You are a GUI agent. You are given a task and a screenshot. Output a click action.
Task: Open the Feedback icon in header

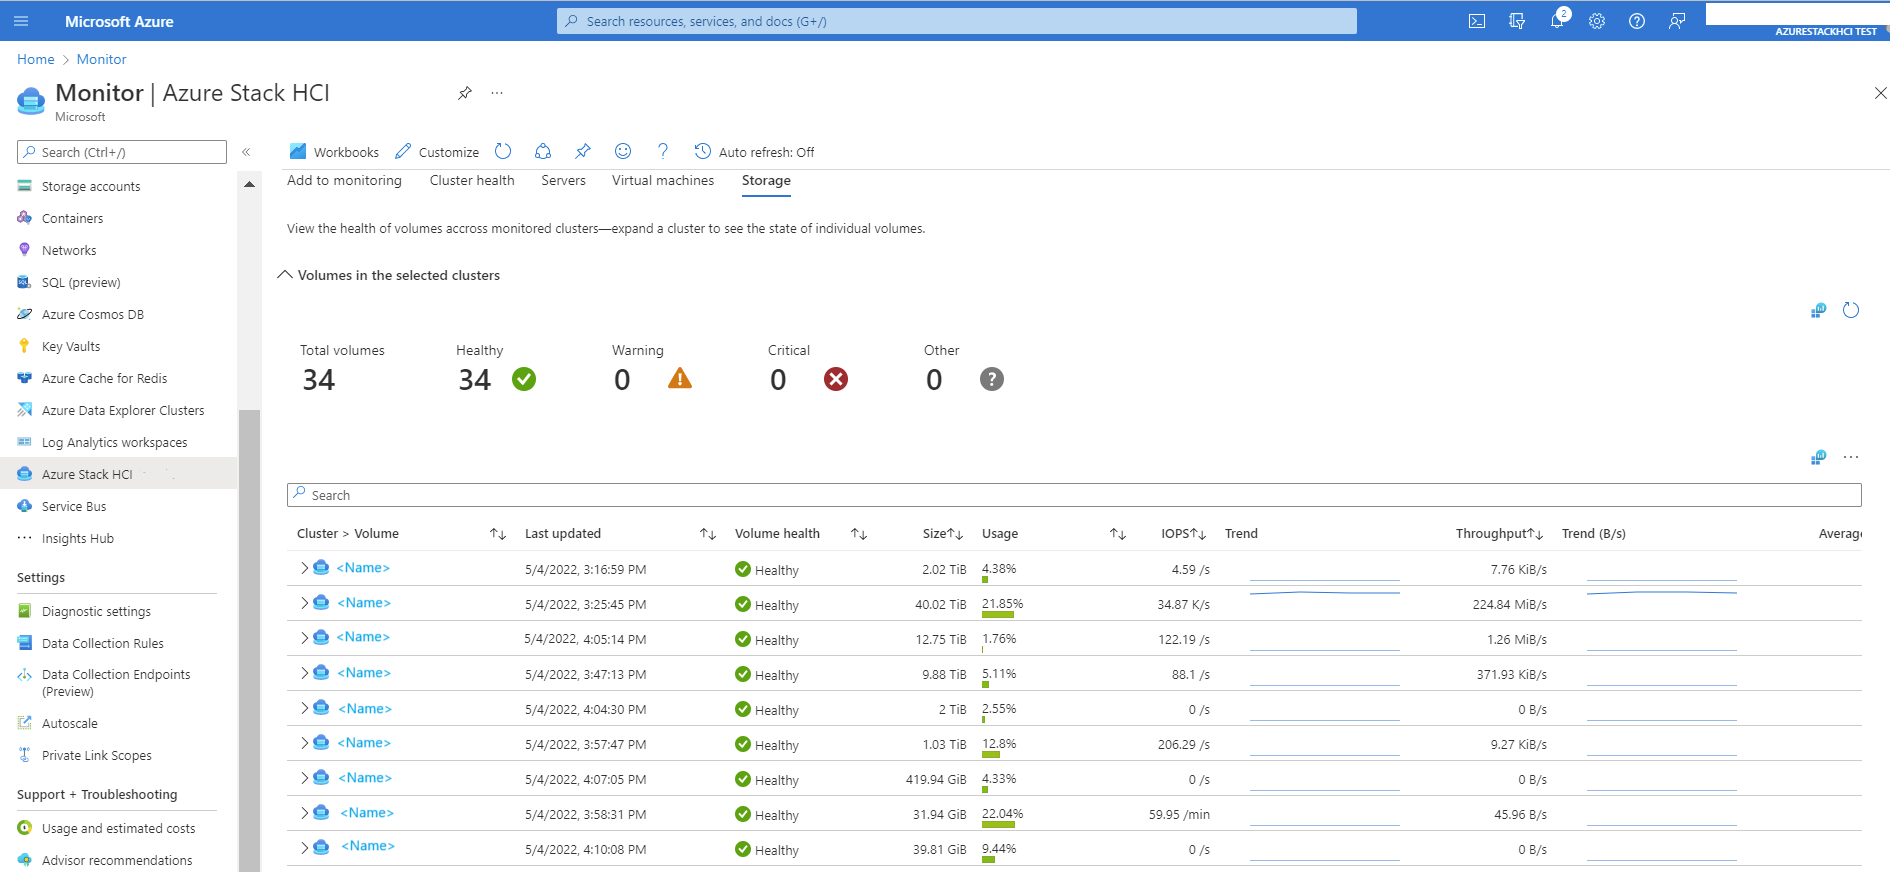click(1677, 21)
